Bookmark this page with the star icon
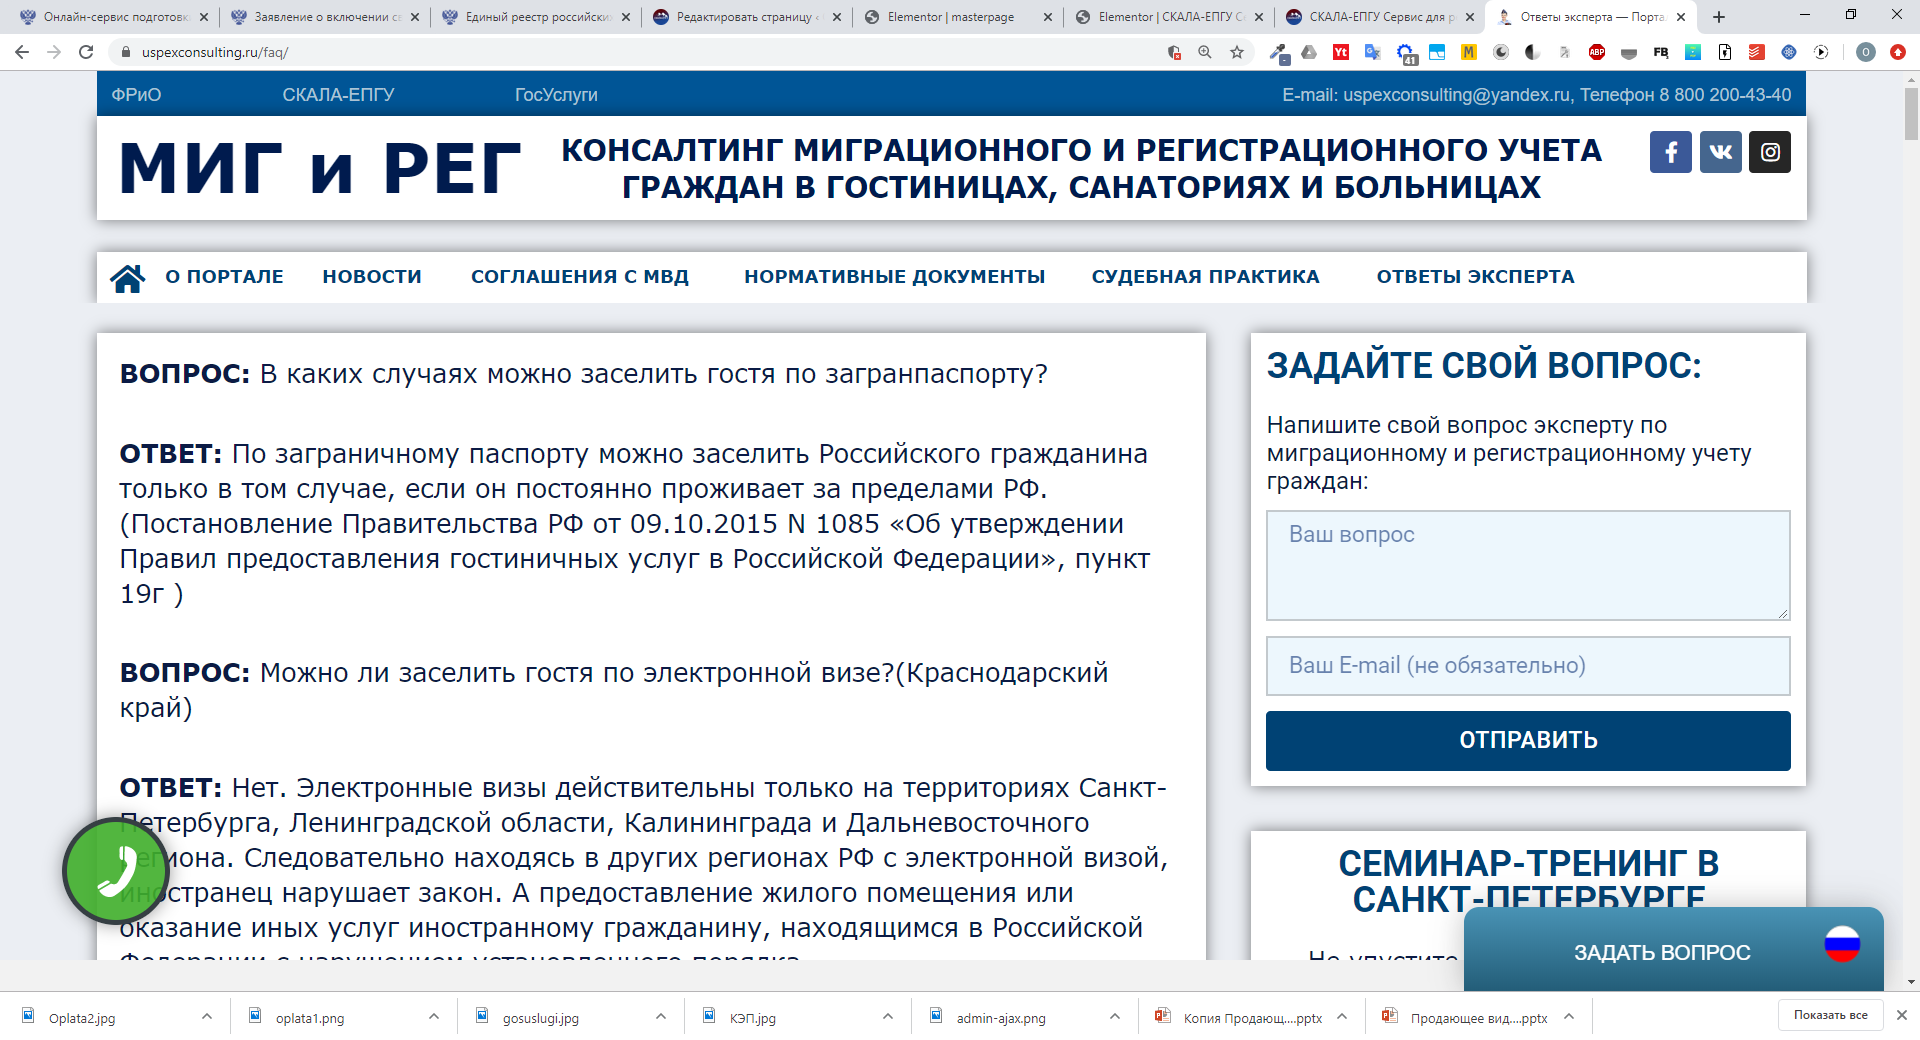Viewport: 1920px width, 1040px height. coord(1237,52)
